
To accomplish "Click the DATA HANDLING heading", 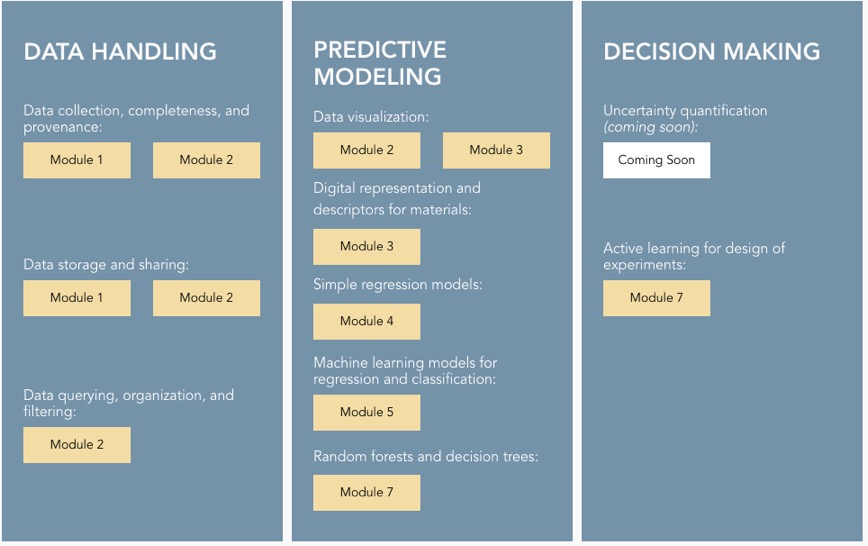I will (120, 52).
